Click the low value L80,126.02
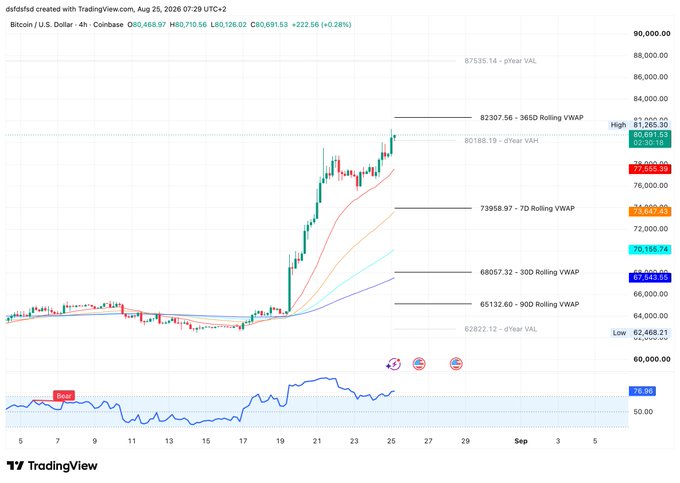This screenshot has height=483, width=680. [229, 25]
